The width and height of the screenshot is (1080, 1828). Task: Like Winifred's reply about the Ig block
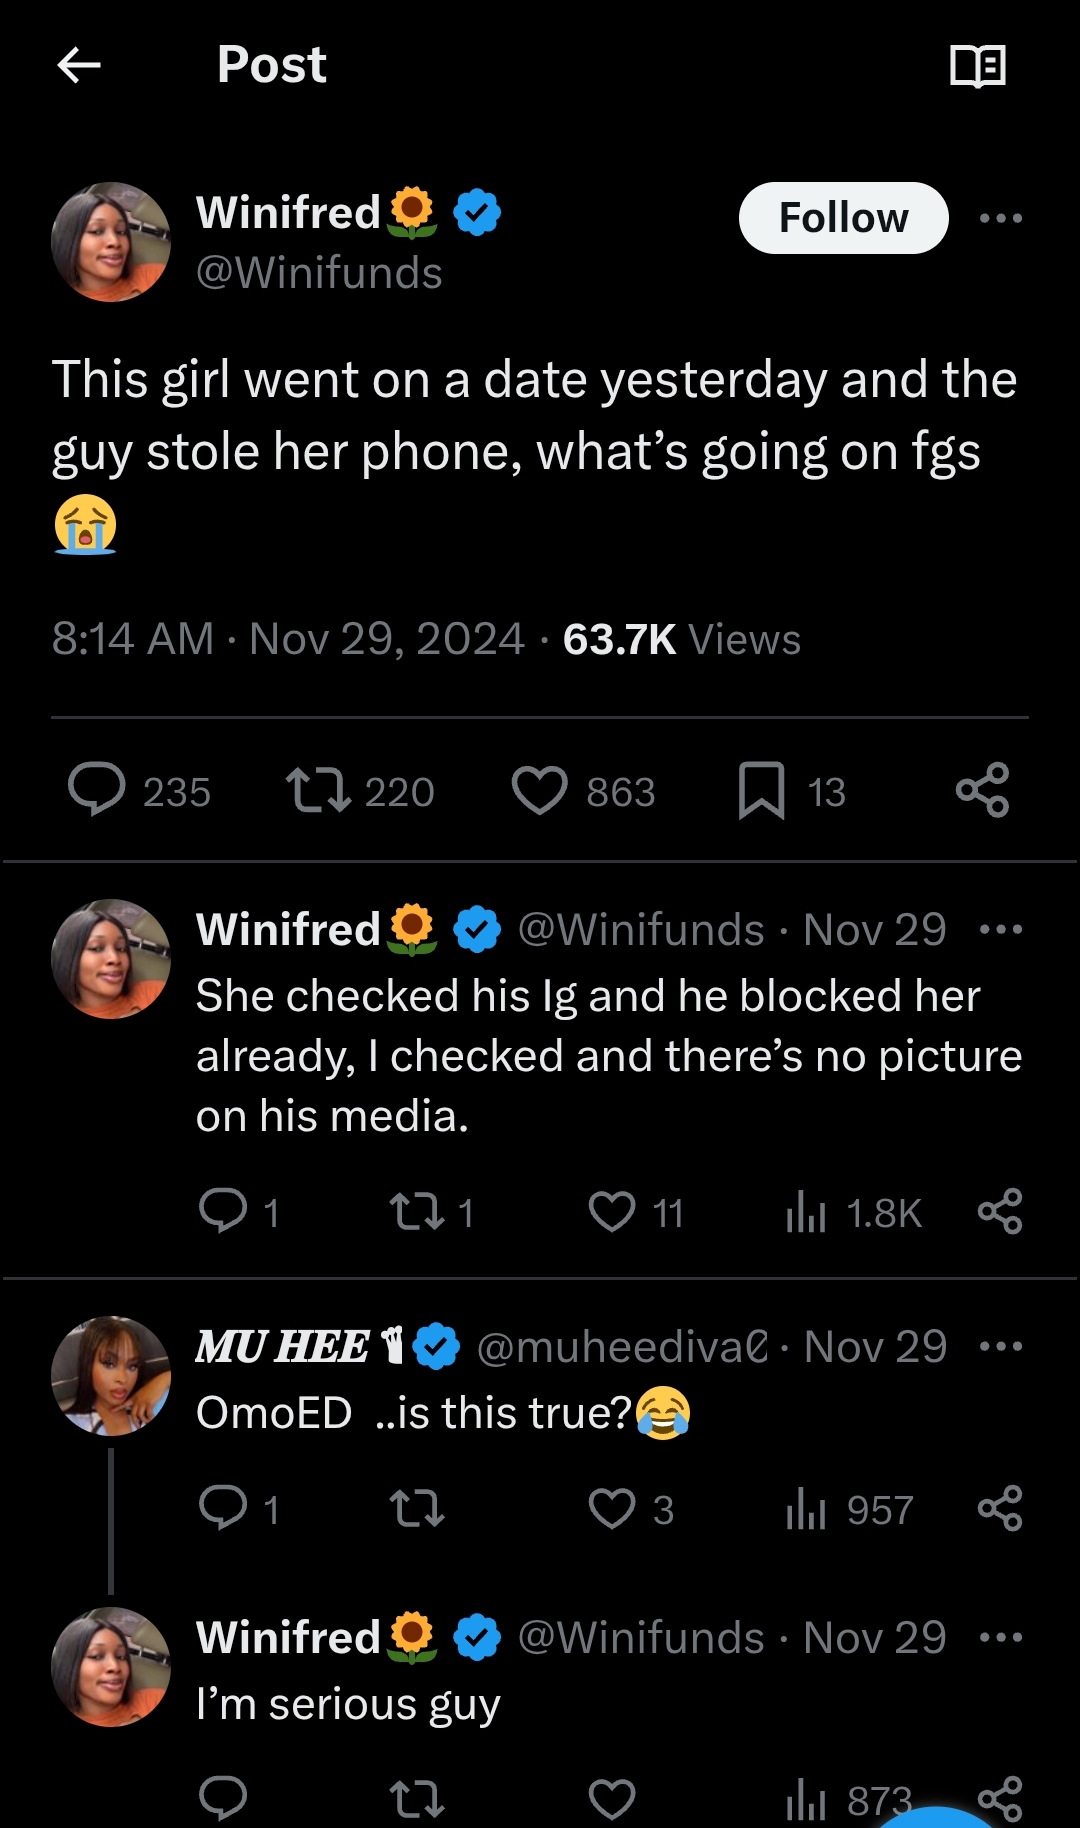coord(612,1212)
